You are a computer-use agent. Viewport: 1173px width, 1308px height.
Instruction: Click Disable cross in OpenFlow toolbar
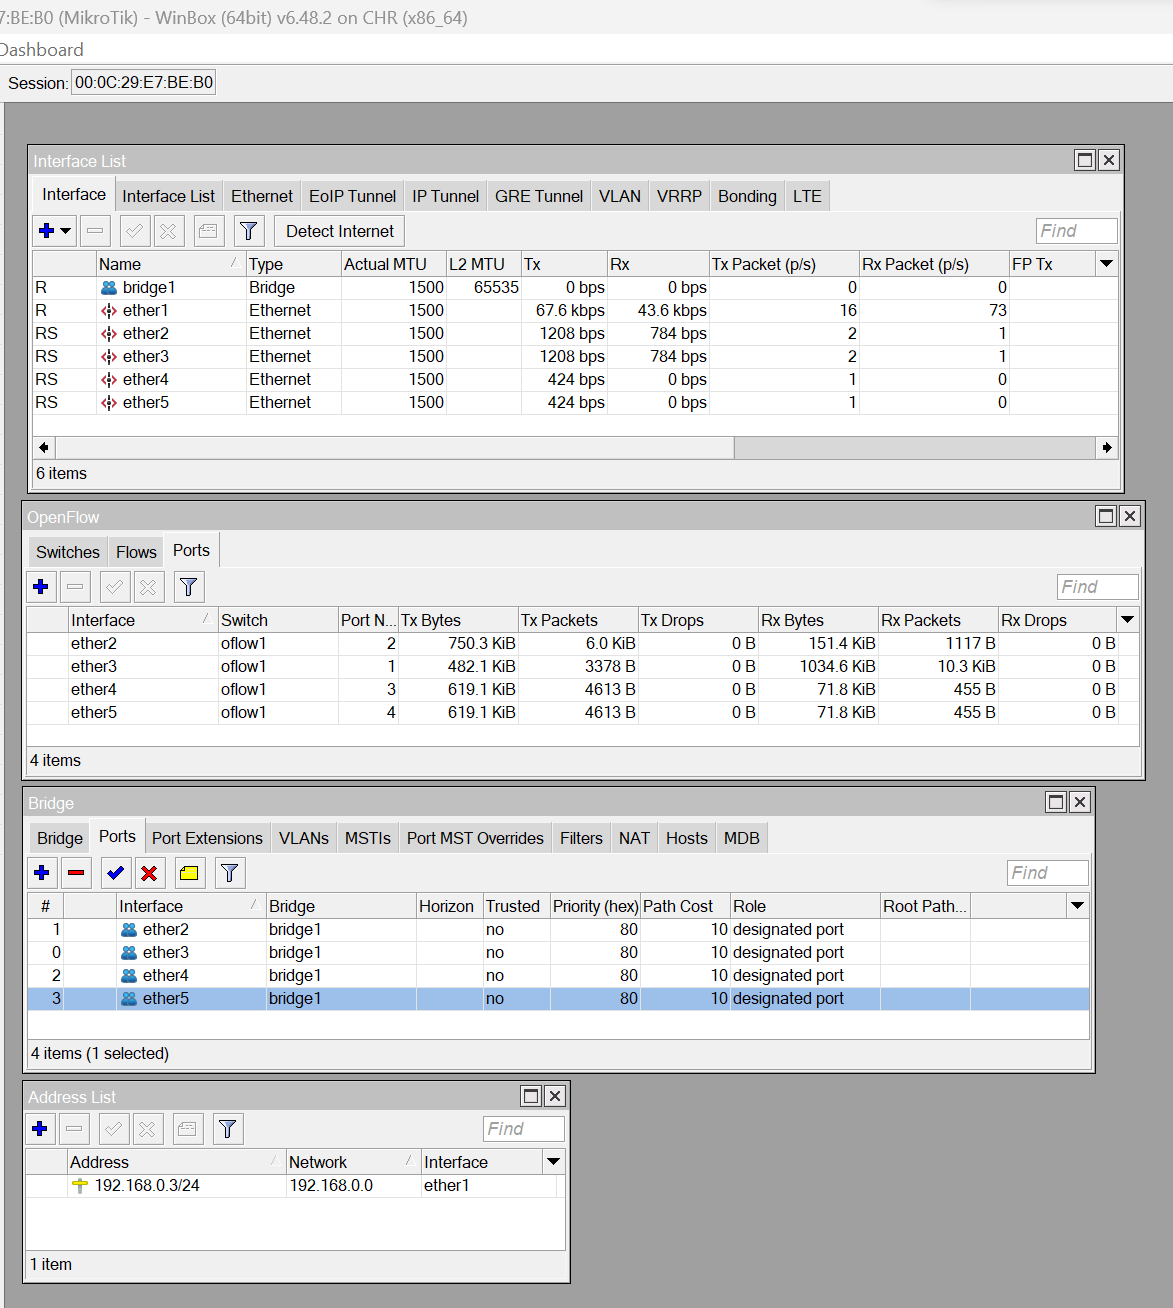[x=149, y=587]
